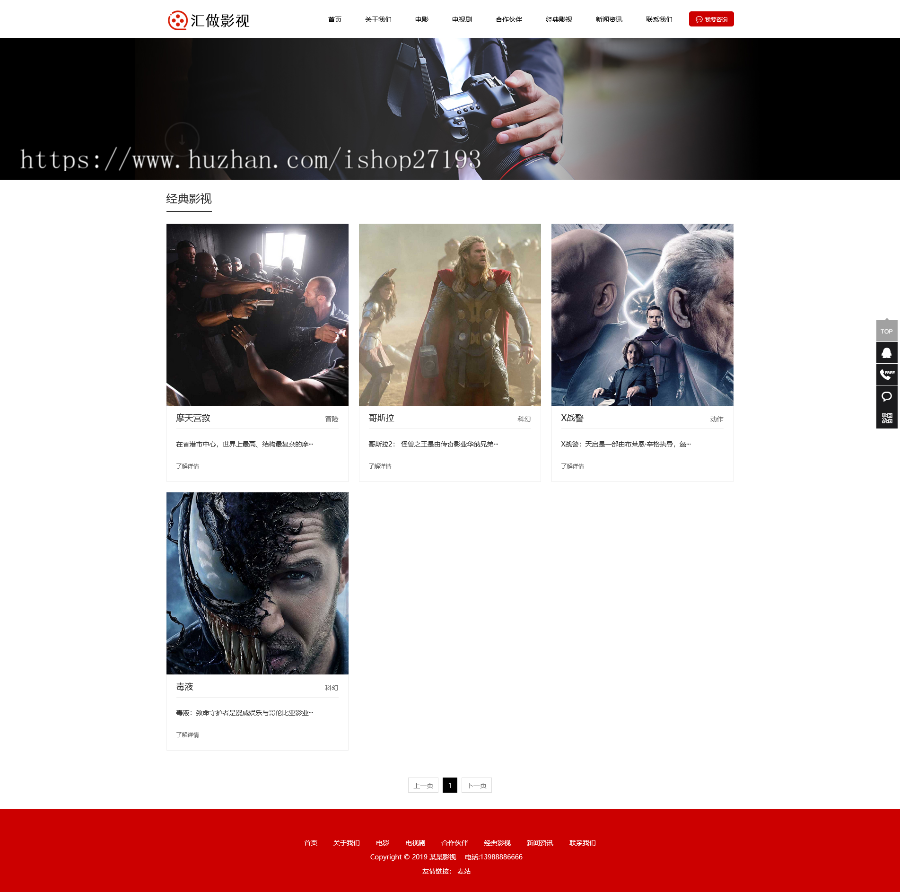Click the 摩天营救 movie title
The width and height of the screenshot is (900, 892).
(x=193, y=418)
